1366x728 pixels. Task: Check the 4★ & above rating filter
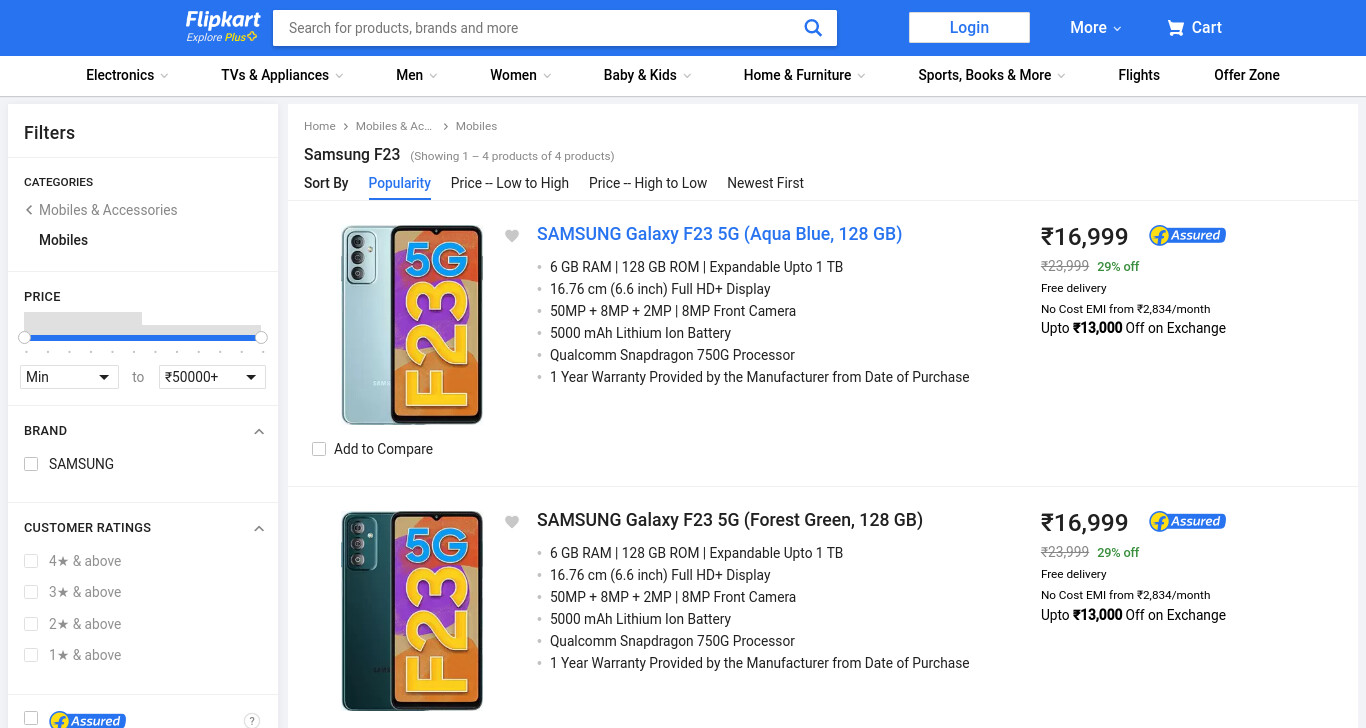coord(31,561)
